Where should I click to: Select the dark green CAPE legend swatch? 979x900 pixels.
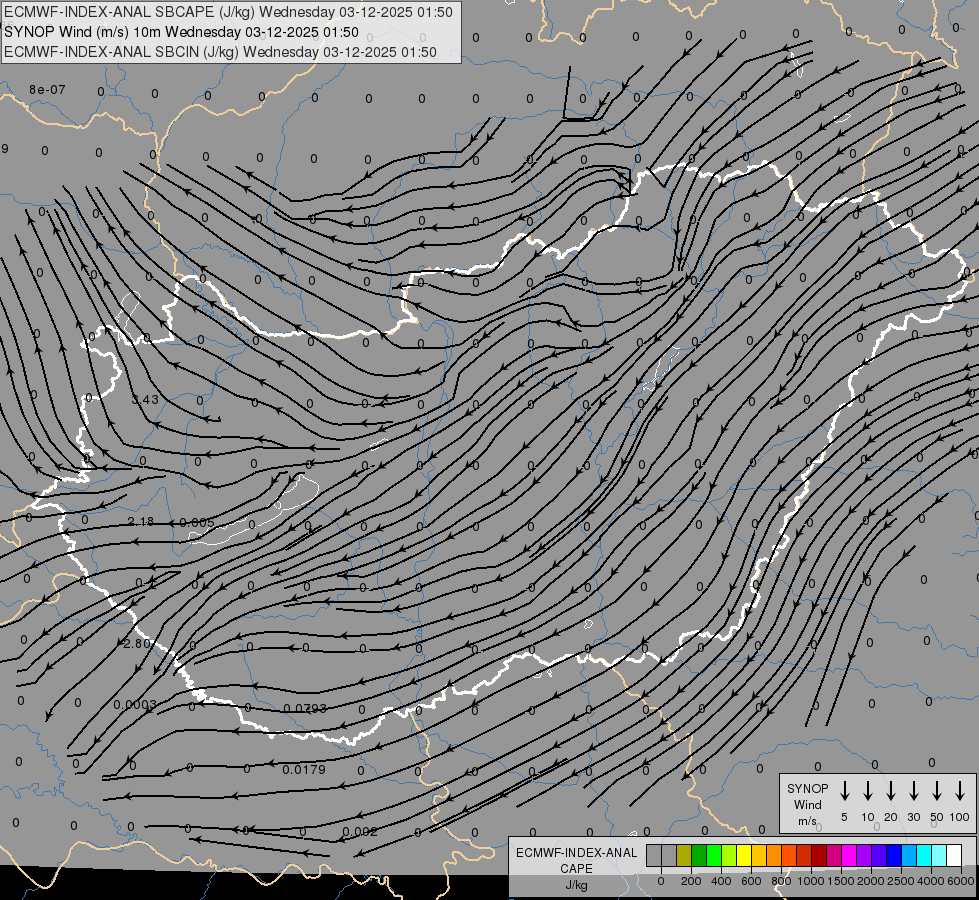[x=699, y=855]
